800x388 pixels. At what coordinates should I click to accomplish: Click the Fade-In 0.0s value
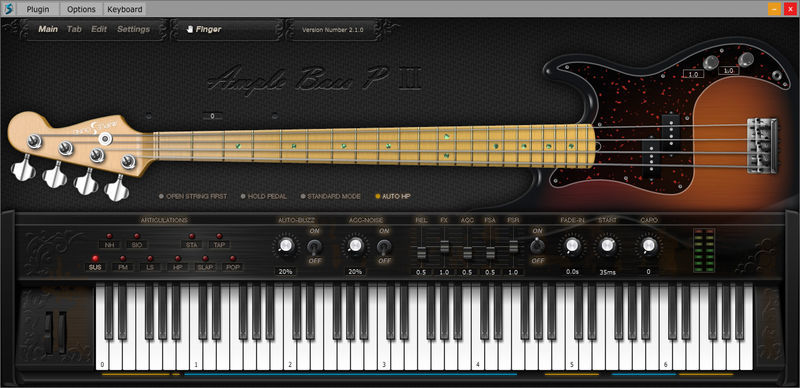(572, 272)
